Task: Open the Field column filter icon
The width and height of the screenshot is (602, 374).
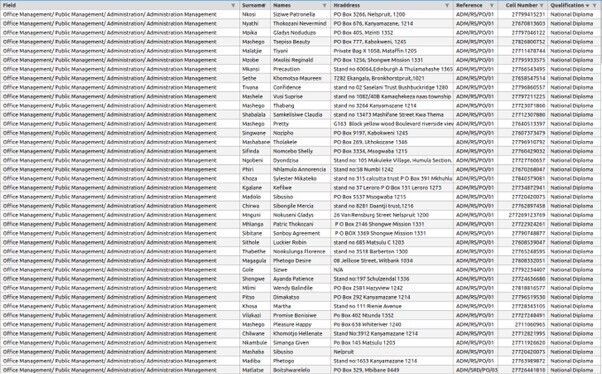Action: click(233, 5)
